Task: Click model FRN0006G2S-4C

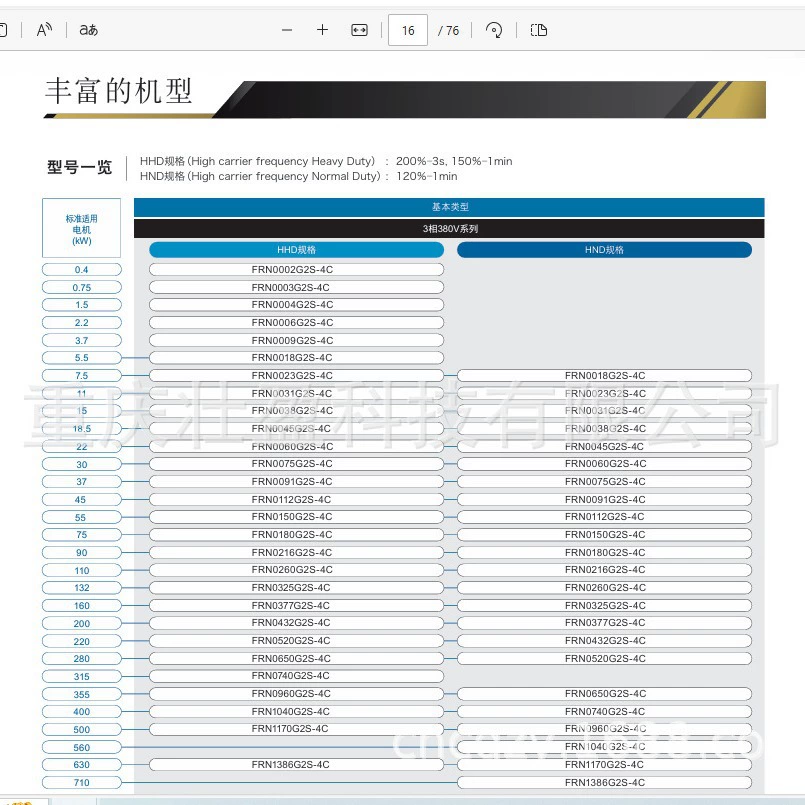Action: tap(296, 322)
